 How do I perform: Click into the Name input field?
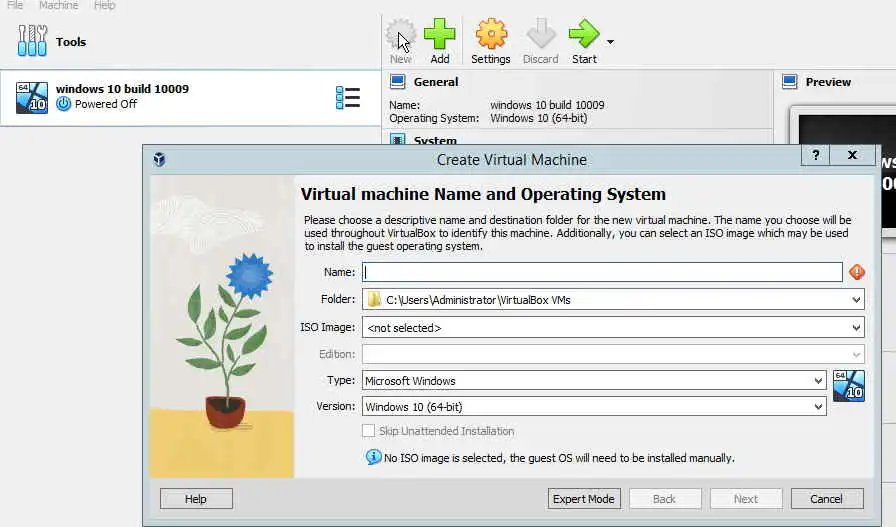[x=602, y=272]
